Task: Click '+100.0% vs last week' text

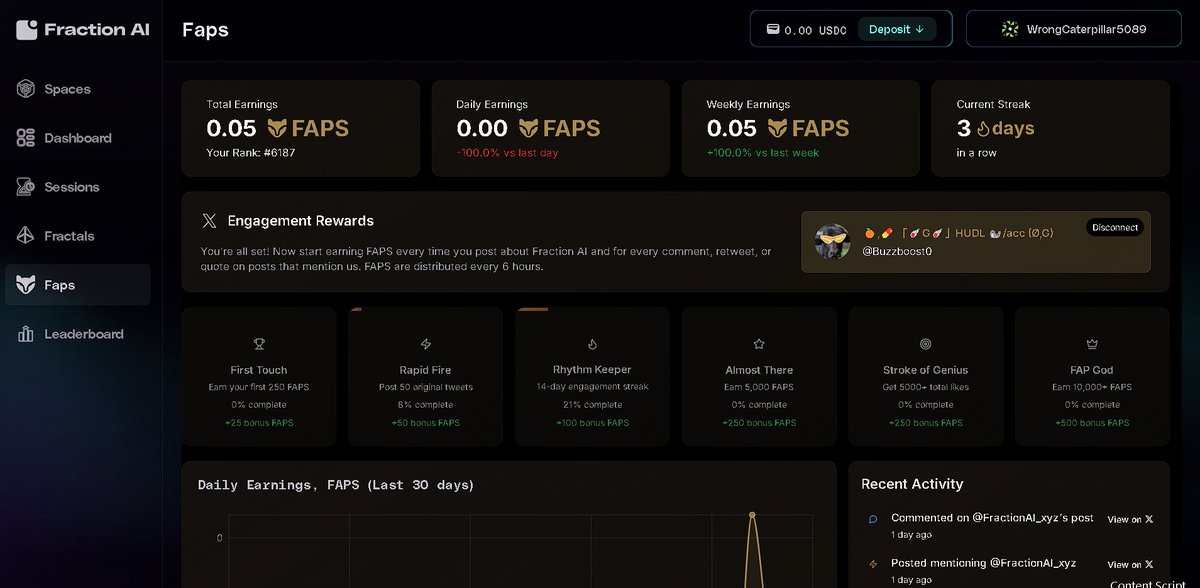Action: coord(762,153)
